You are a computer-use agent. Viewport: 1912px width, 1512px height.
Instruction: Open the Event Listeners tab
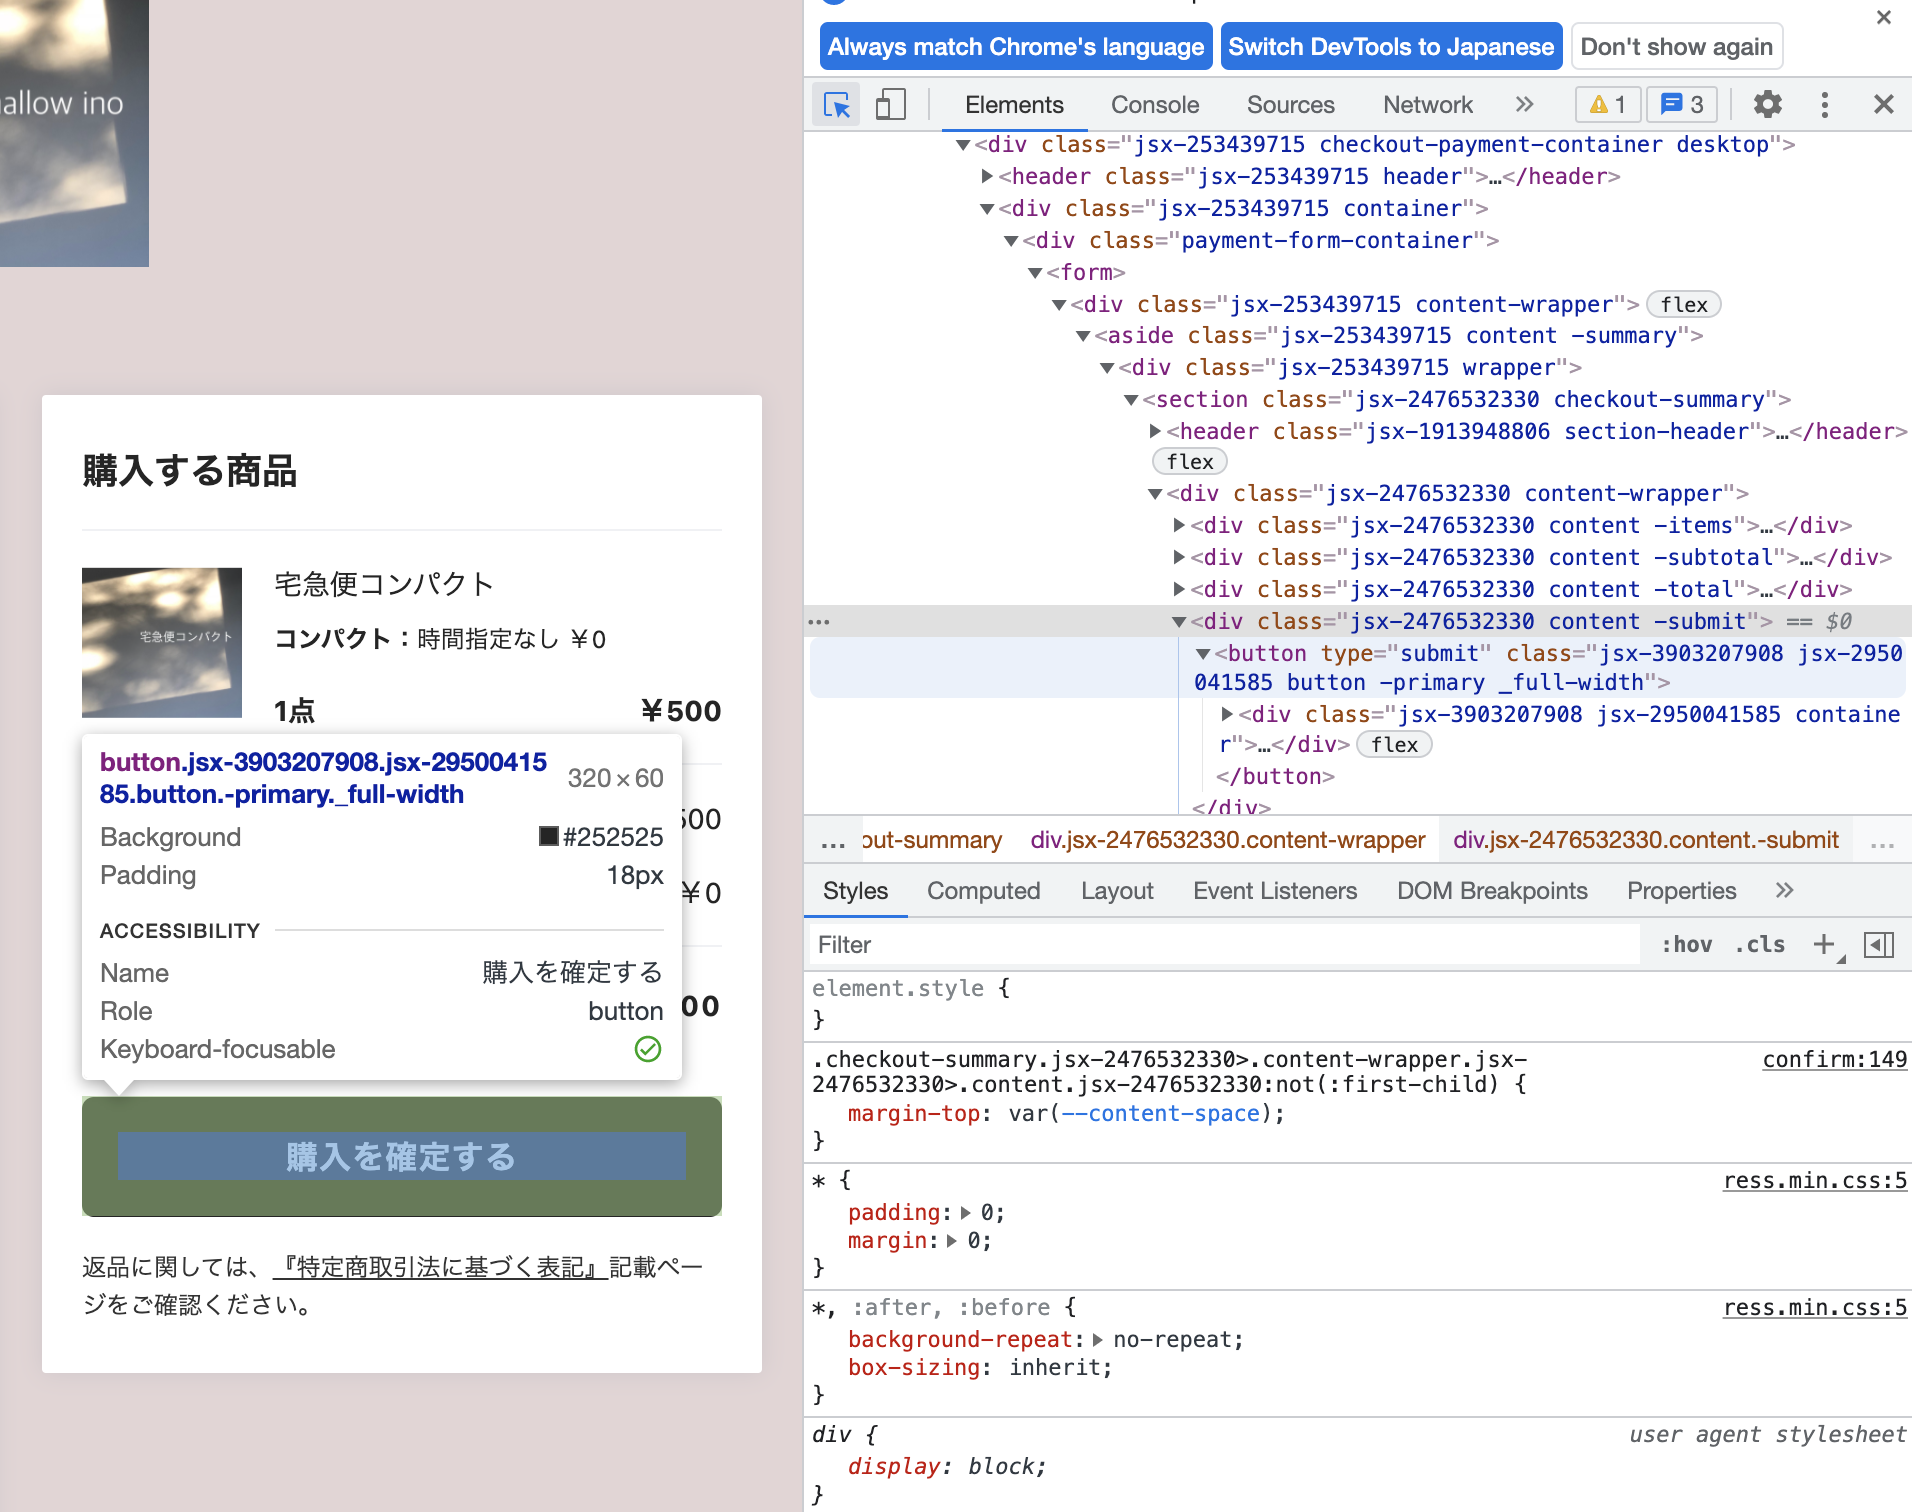pyautogui.click(x=1275, y=890)
